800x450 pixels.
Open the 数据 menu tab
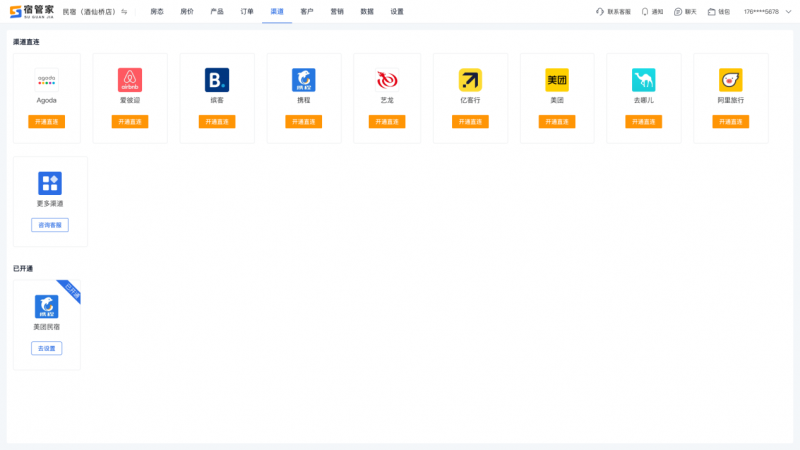coord(367,11)
